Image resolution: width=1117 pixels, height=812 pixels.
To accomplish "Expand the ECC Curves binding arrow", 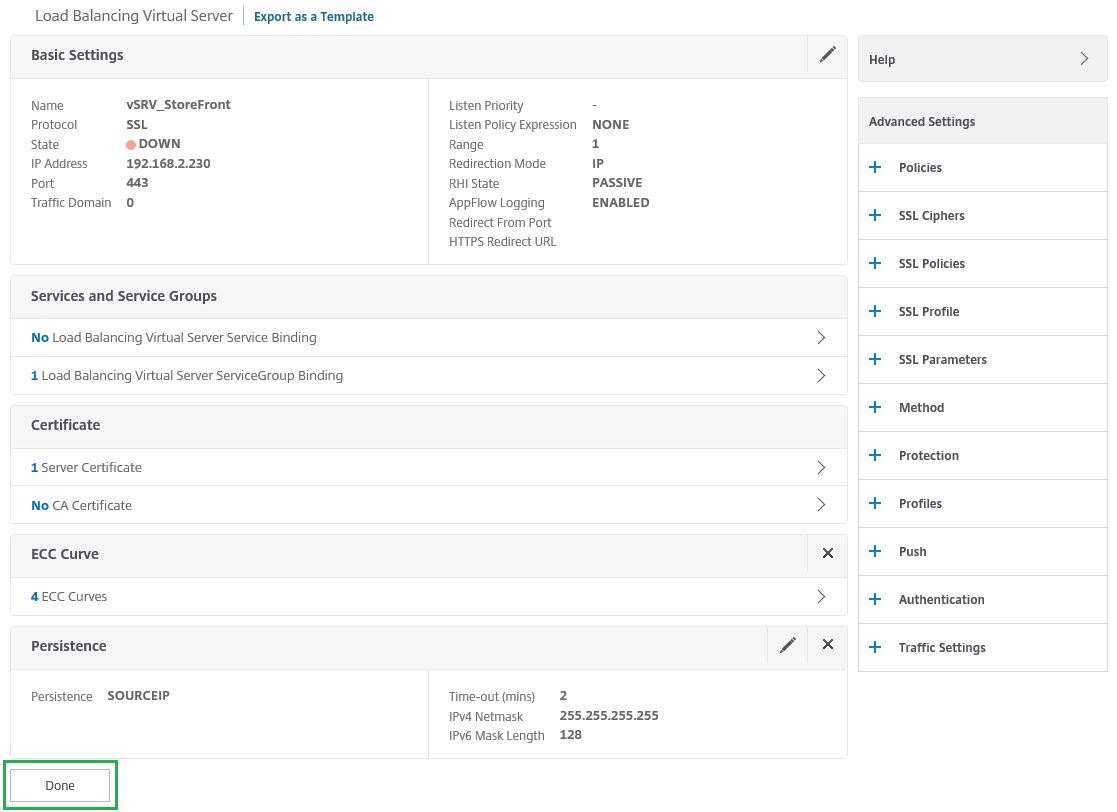I will coord(821,596).
